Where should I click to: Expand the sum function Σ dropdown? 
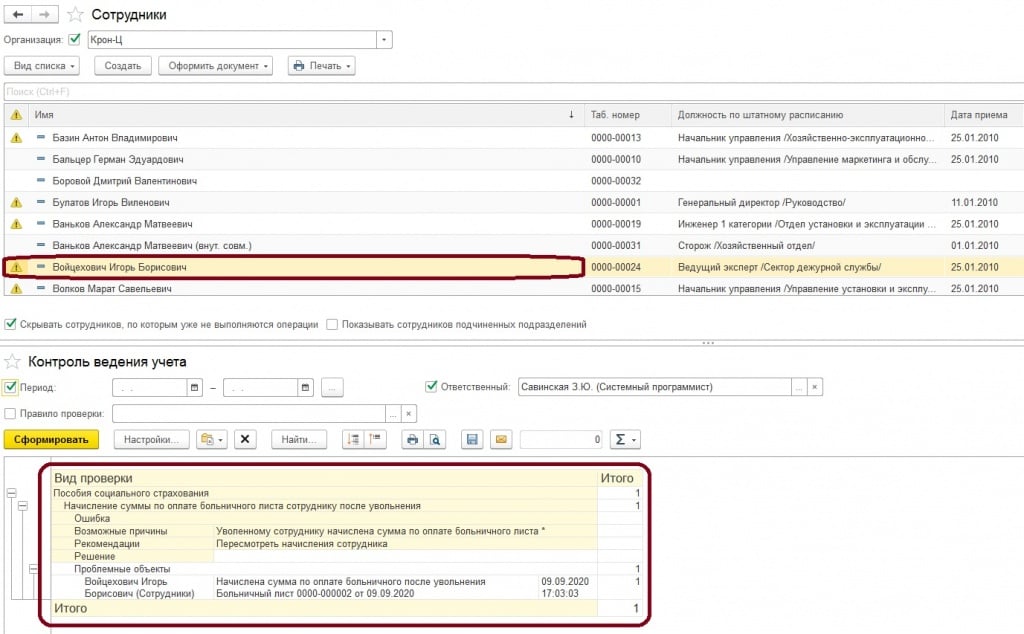click(x=626, y=439)
